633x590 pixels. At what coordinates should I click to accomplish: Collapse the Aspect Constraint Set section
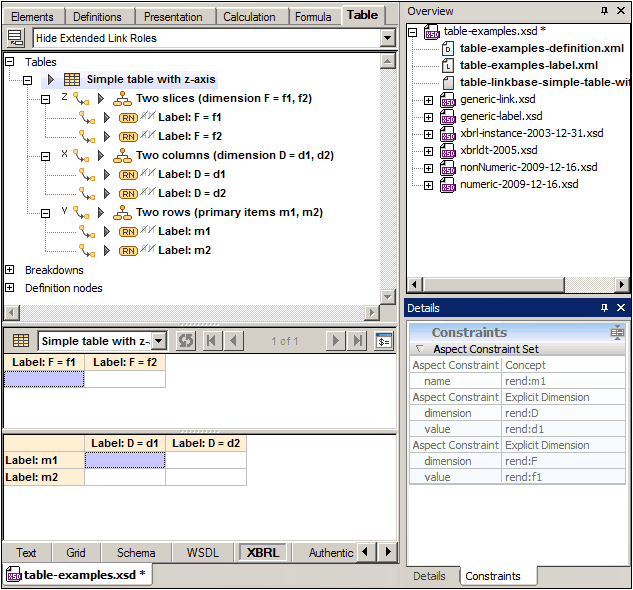[x=419, y=349]
